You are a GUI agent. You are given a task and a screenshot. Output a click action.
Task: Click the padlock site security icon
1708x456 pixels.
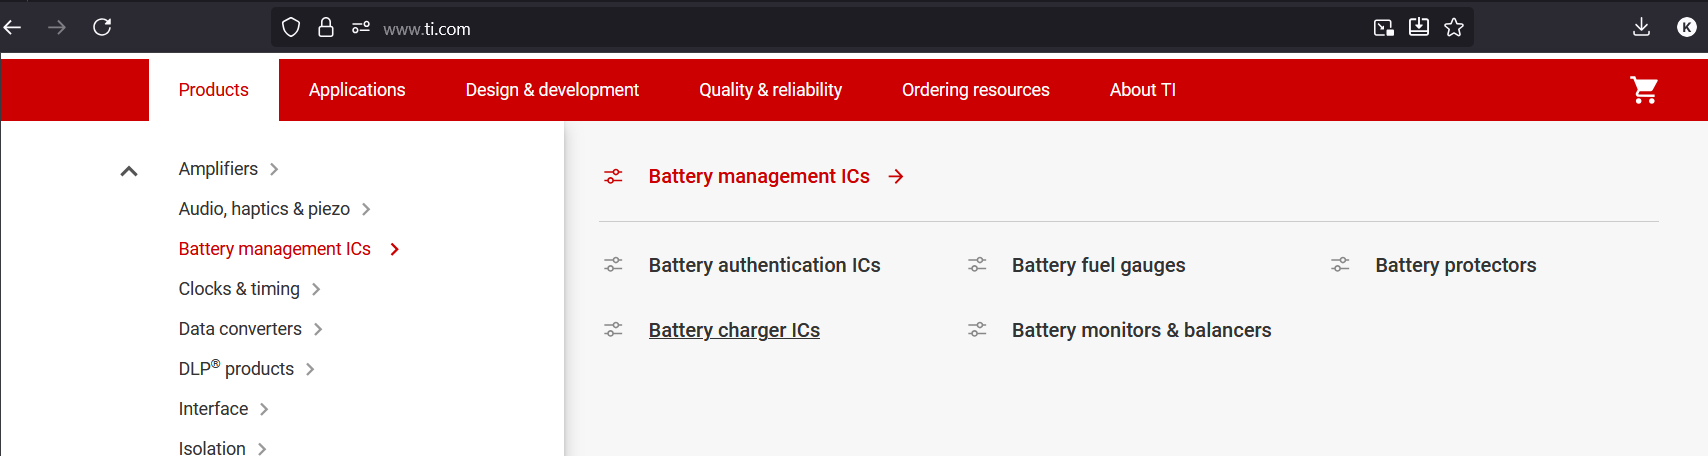coord(326,28)
